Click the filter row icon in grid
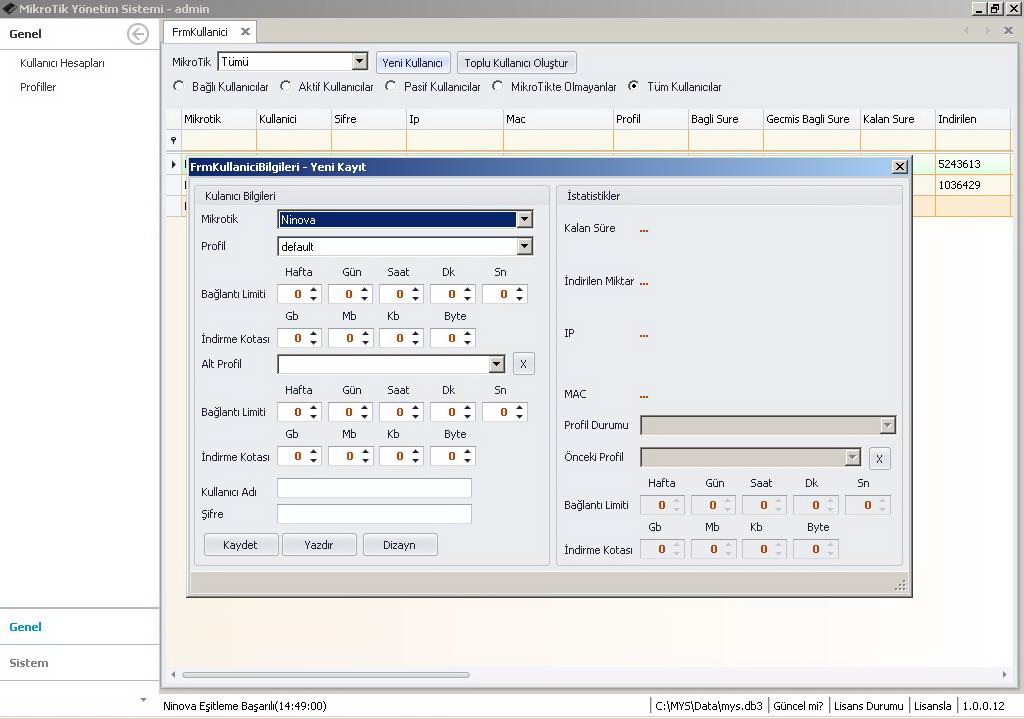The width and height of the screenshot is (1024, 719). click(x=173, y=140)
